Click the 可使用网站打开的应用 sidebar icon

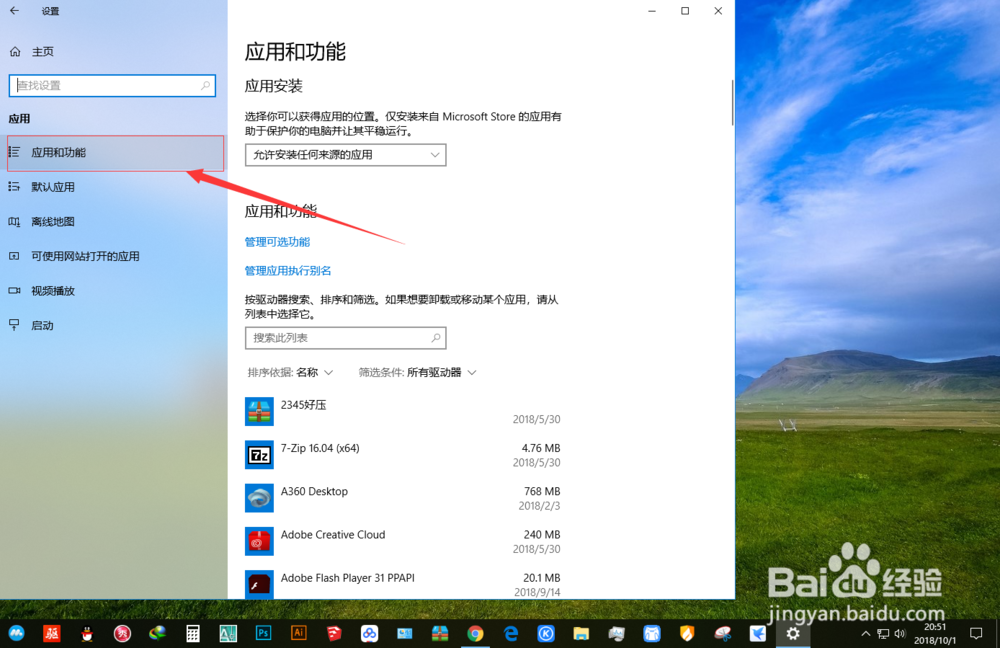point(15,256)
